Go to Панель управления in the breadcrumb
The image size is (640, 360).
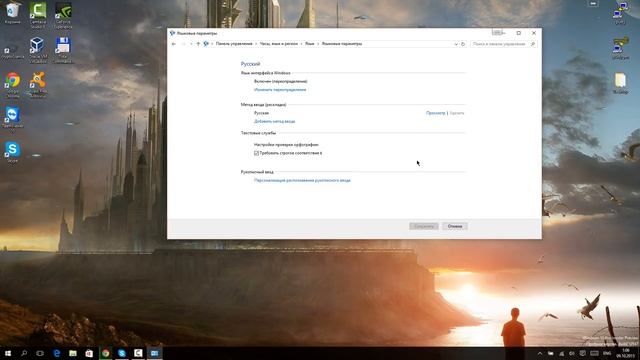click(x=234, y=44)
